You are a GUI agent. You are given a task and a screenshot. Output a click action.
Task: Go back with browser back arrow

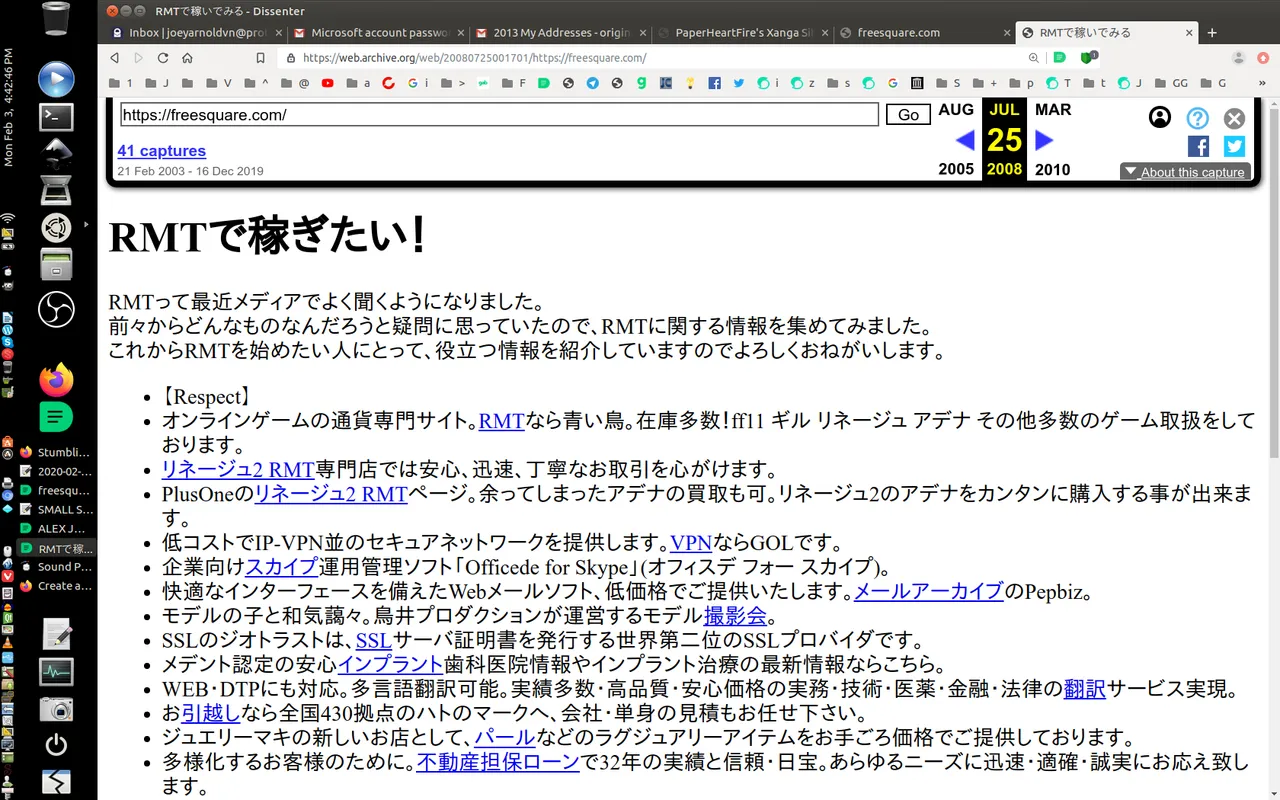coord(114,58)
